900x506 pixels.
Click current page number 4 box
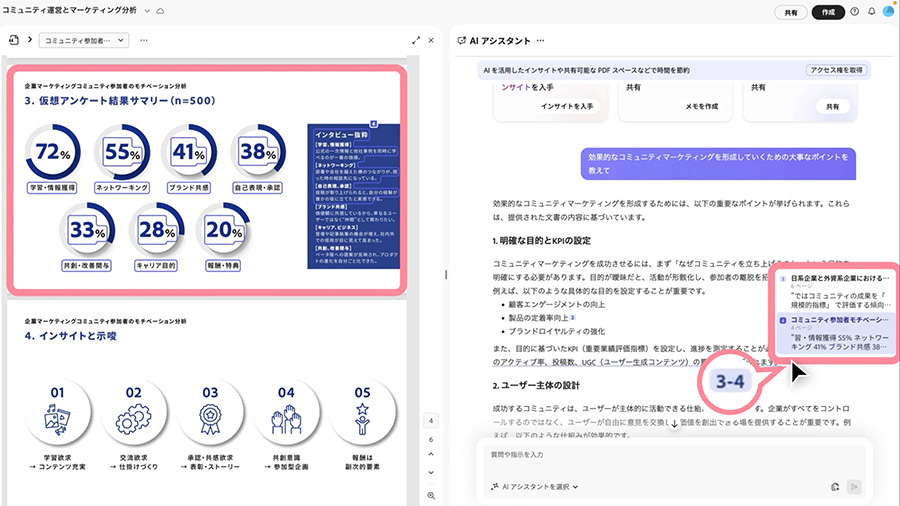(431, 421)
